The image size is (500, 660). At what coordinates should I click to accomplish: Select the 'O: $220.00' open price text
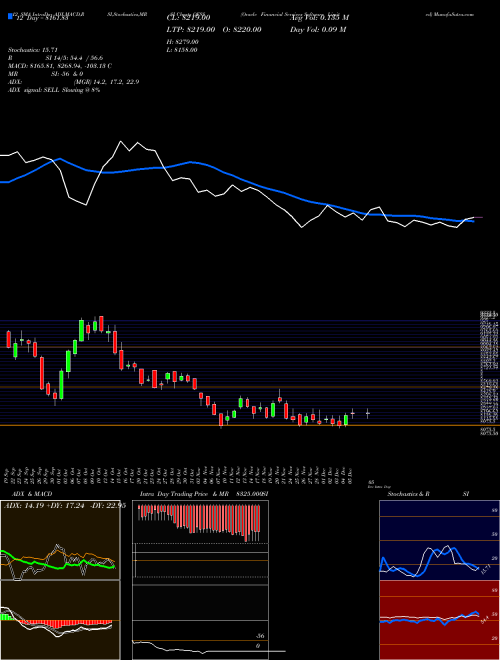[x=241, y=29]
